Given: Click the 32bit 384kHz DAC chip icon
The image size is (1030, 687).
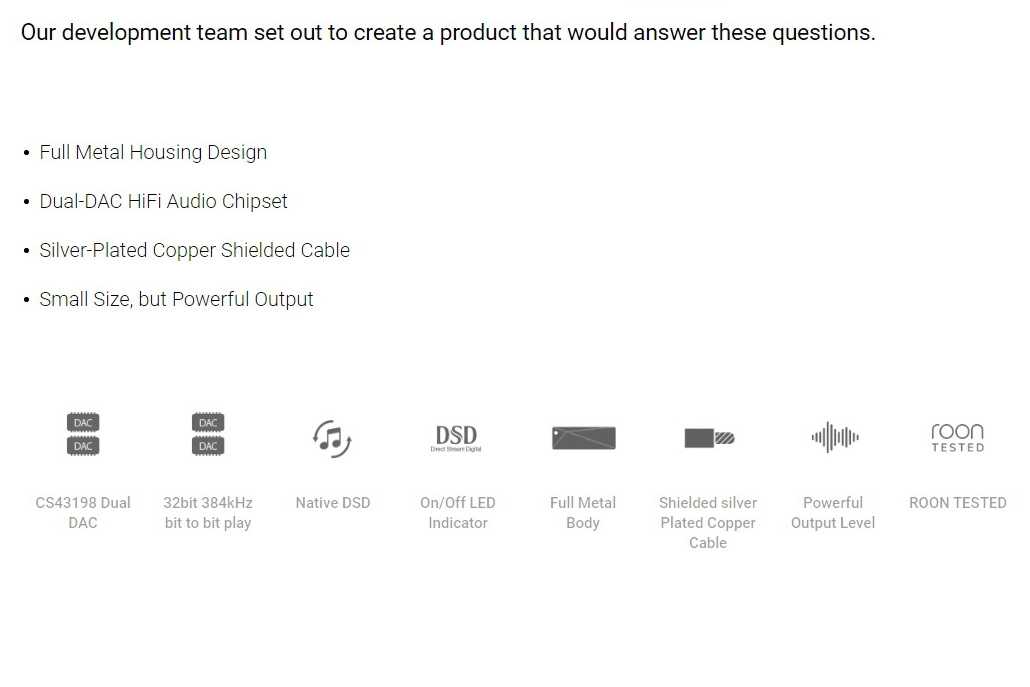Looking at the screenshot, I should tap(208, 435).
